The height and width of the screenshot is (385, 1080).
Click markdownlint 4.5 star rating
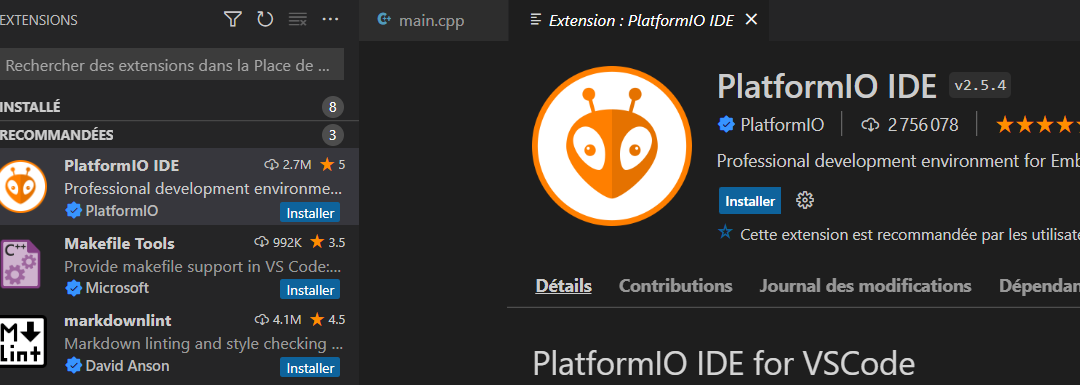pos(327,320)
